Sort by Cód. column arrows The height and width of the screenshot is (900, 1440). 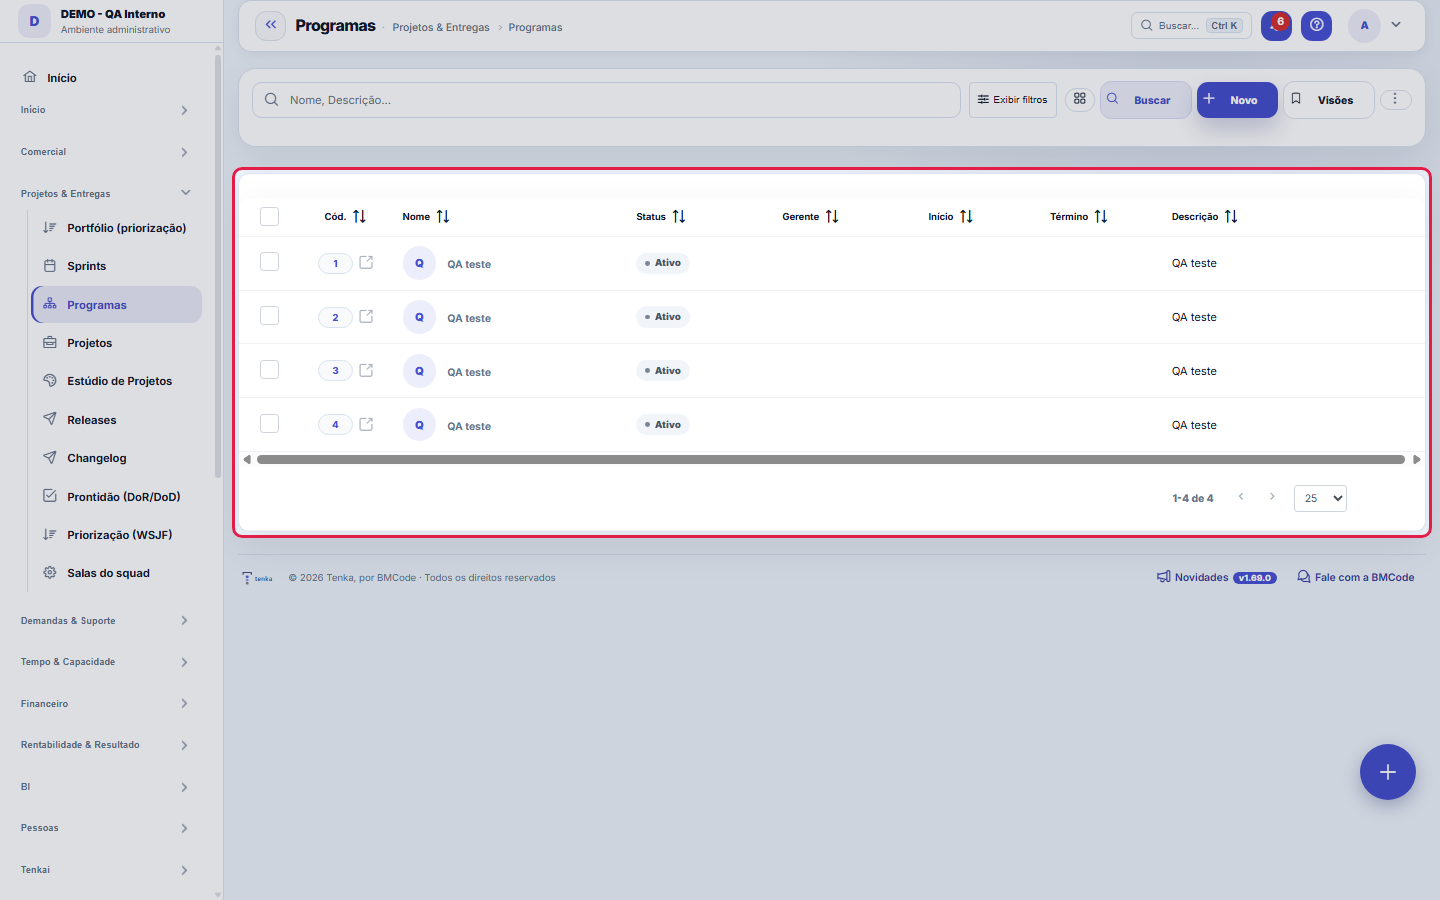[359, 216]
